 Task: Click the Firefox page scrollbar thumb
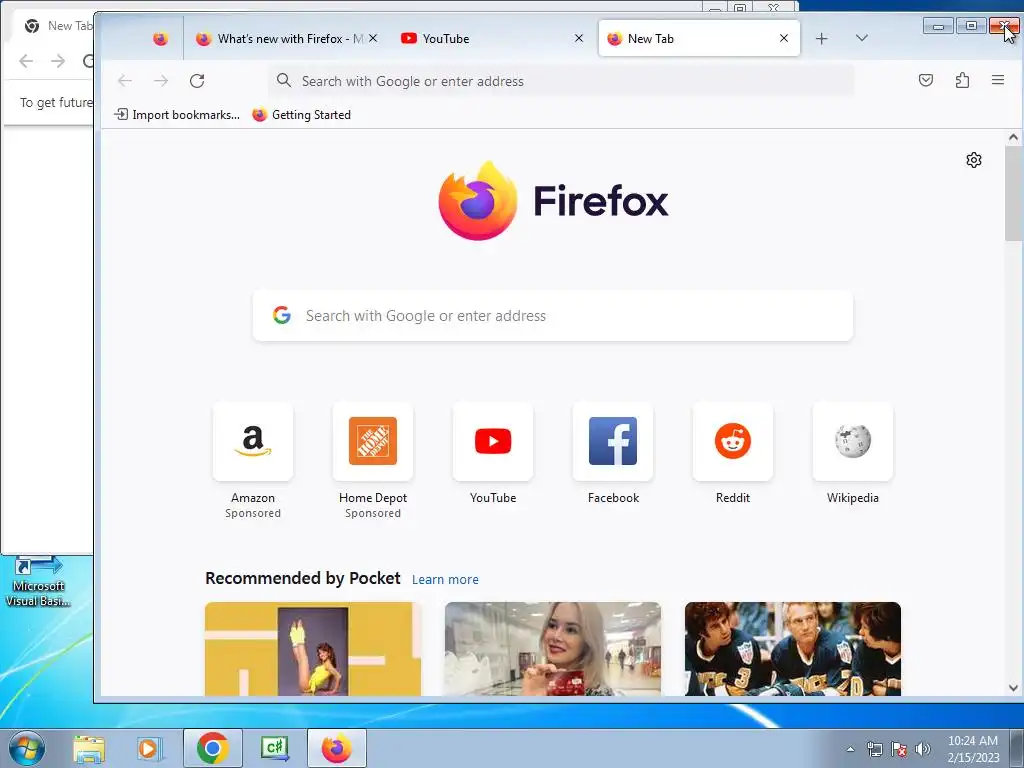[x=1013, y=193]
